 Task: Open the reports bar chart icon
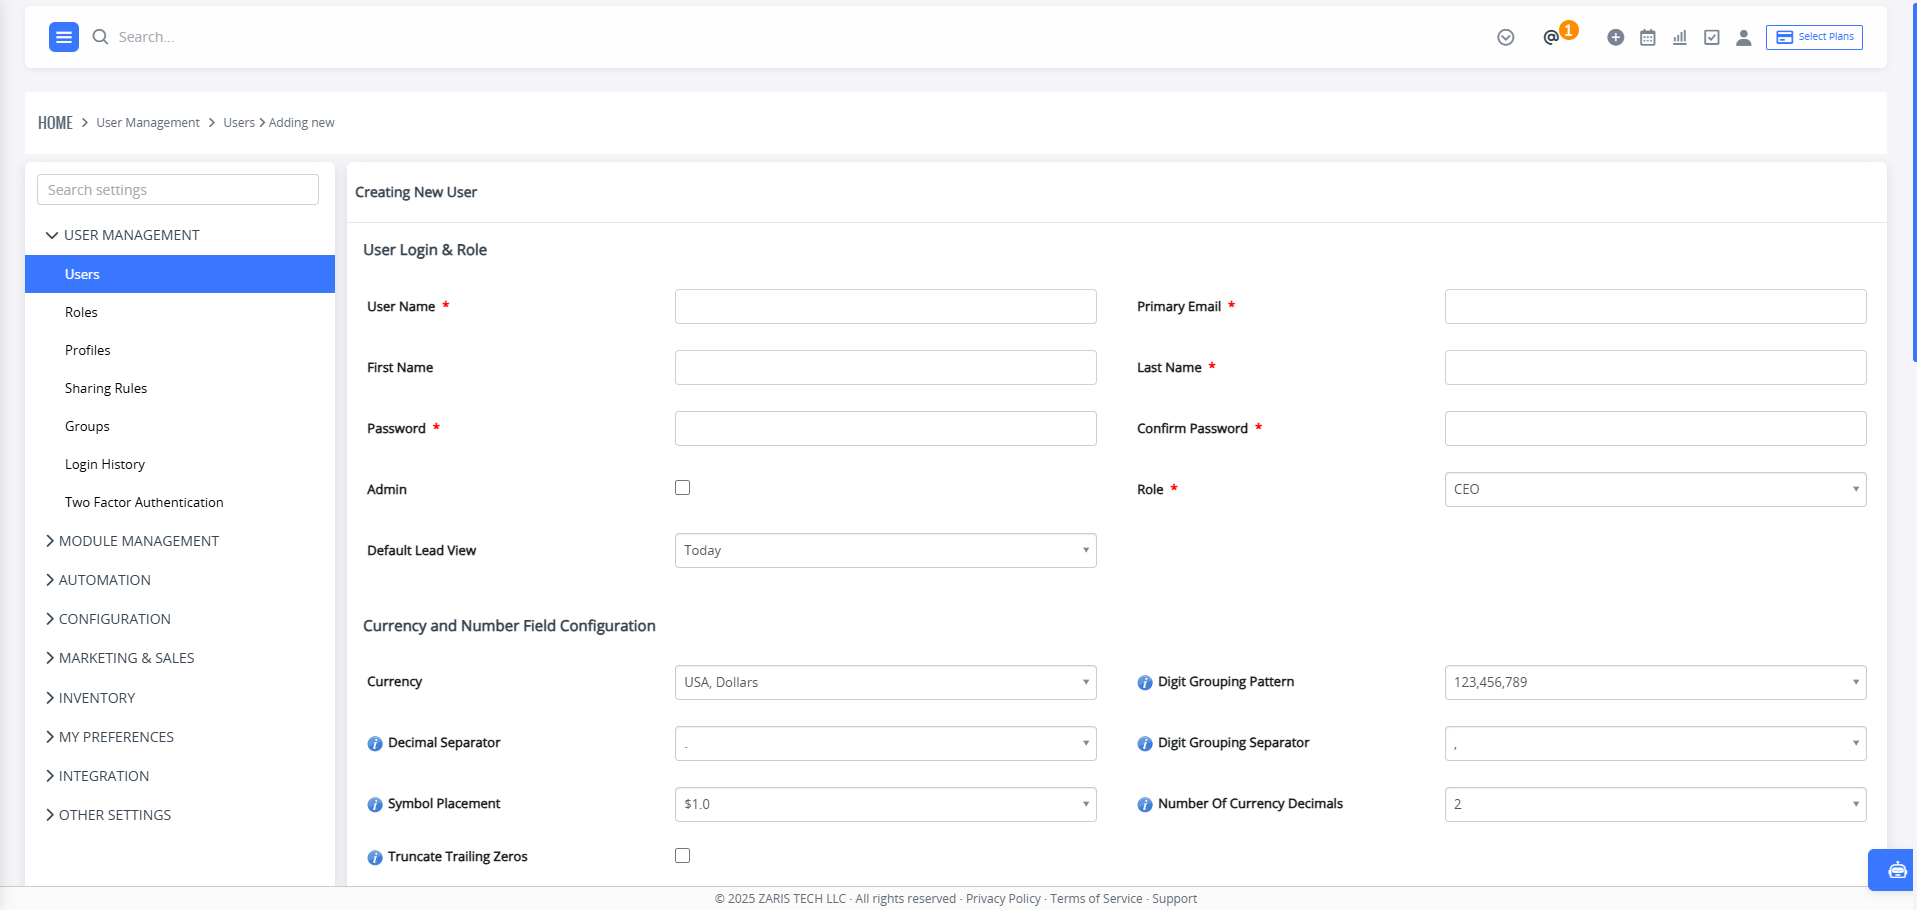point(1680,37)
